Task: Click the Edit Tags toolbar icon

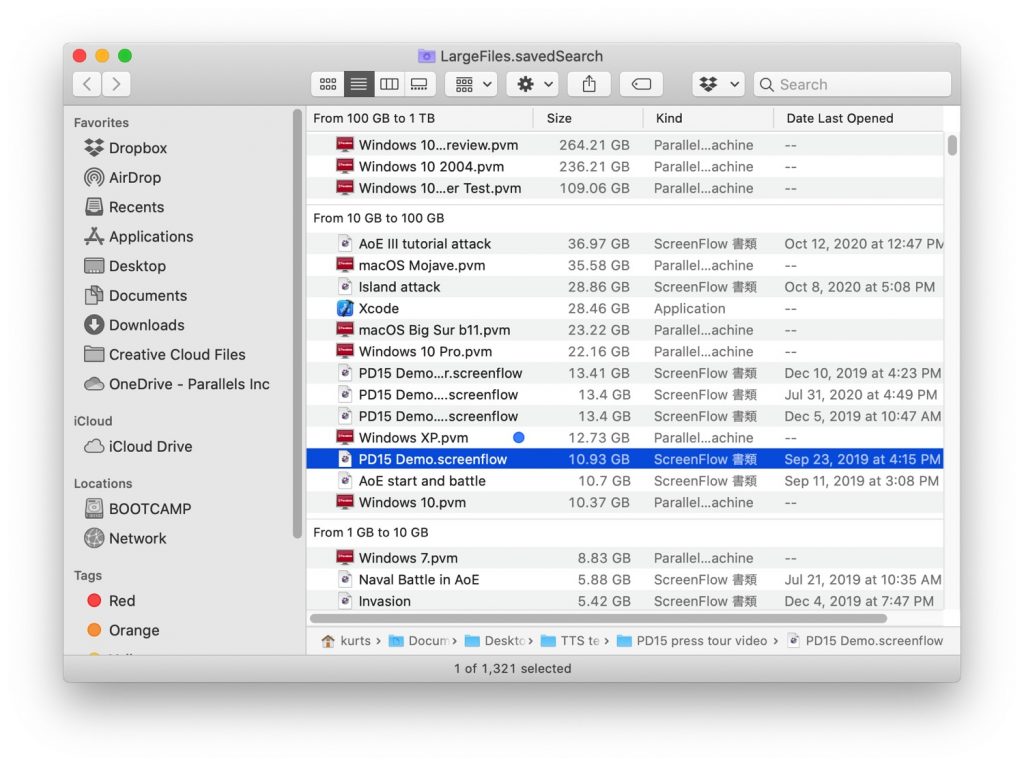Action: pyautogui.click(x=641, y=84)
